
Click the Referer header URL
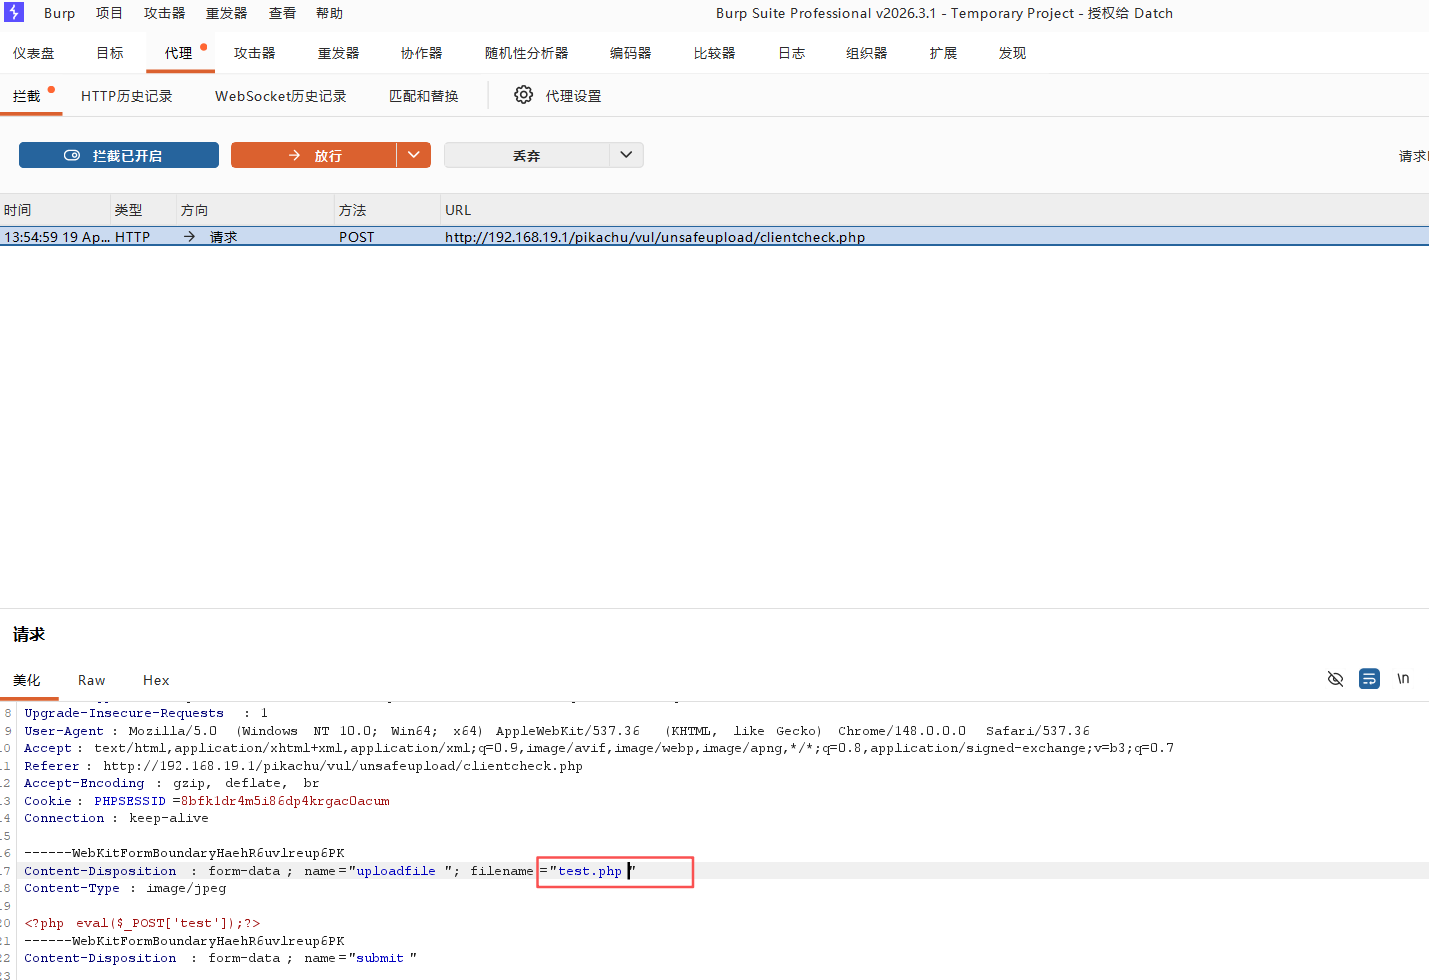click(343, 766)
